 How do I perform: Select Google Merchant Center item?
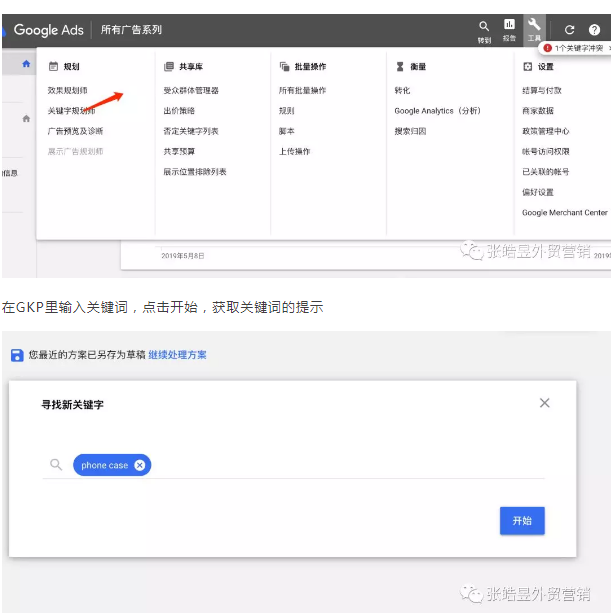pyautogui.click(x=564, y=213)
